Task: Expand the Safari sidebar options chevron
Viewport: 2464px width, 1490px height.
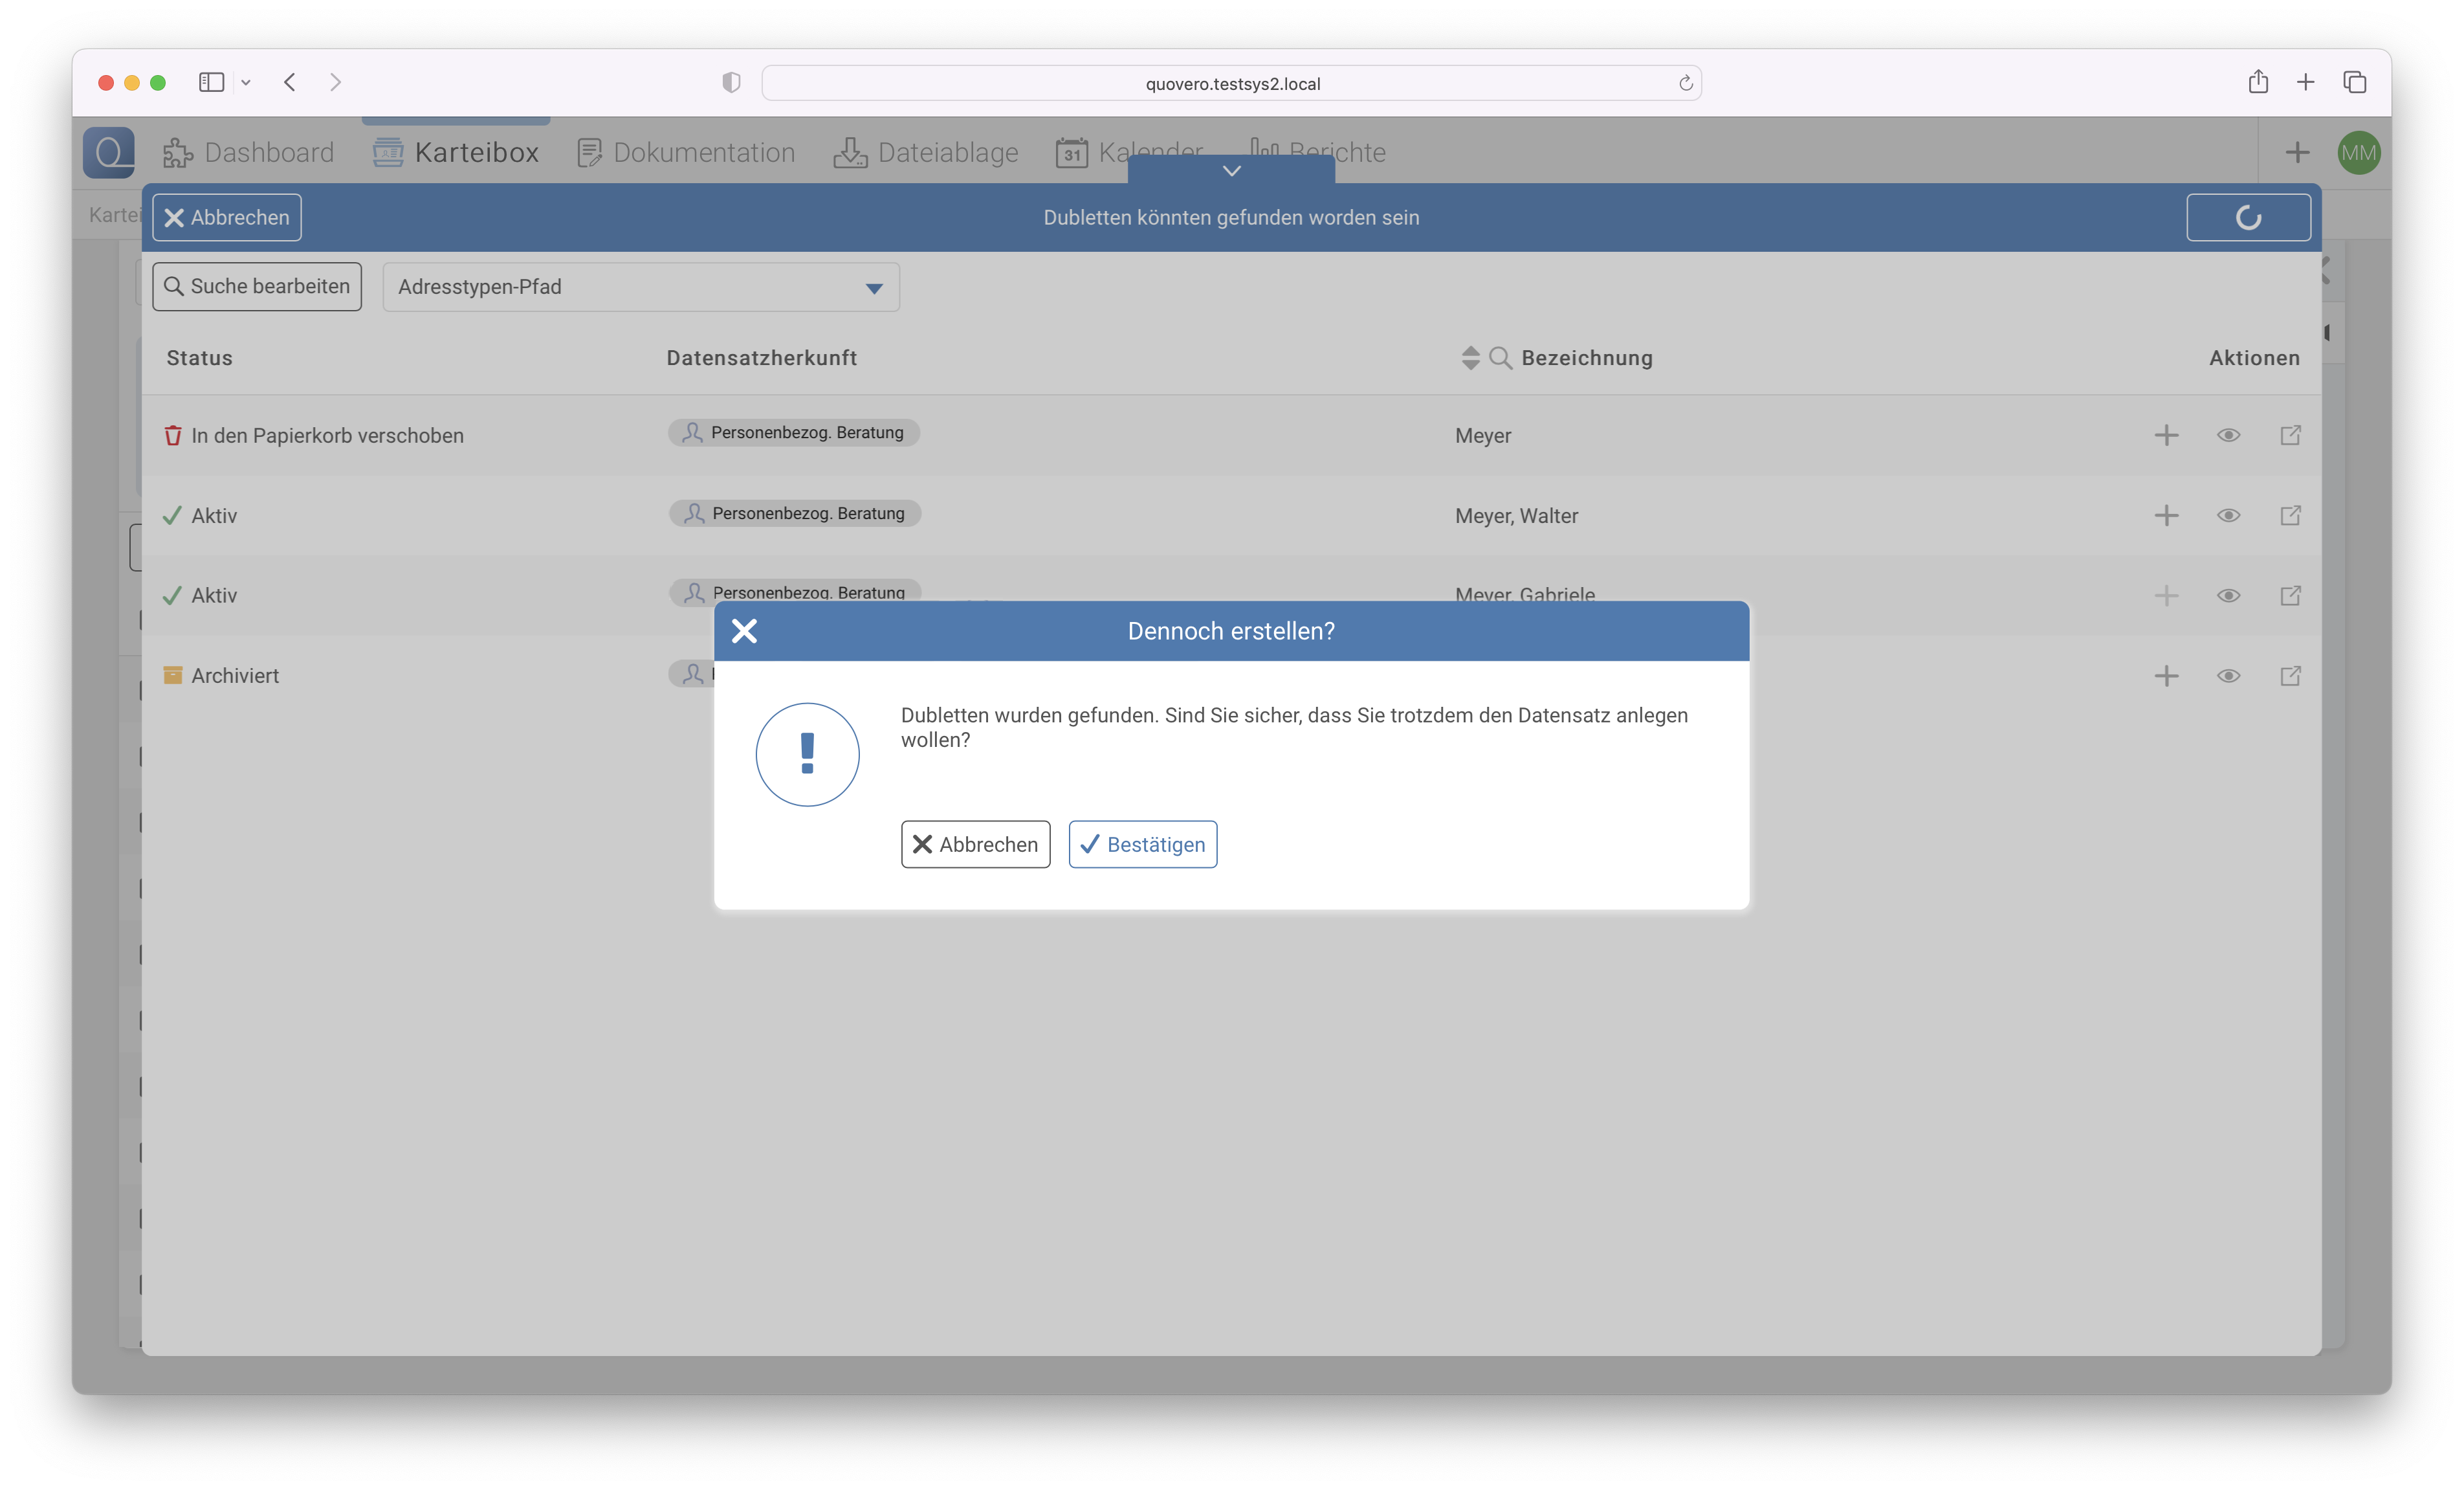Action: pos(246,83)
